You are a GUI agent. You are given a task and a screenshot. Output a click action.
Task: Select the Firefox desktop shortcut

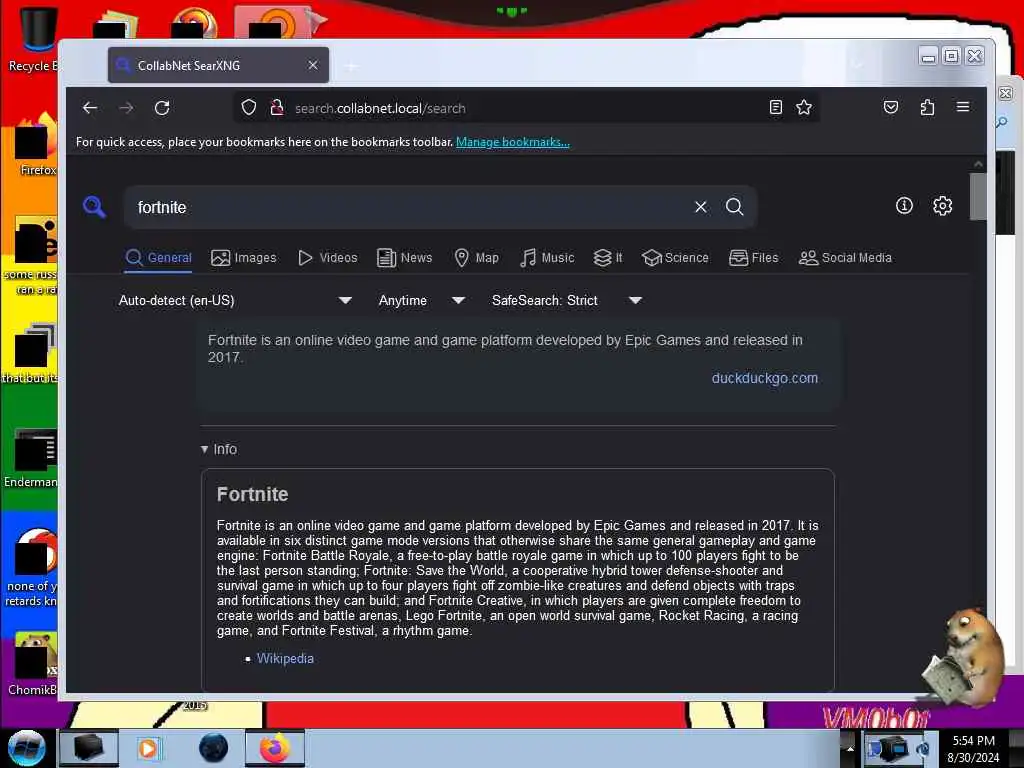point(34,145)
